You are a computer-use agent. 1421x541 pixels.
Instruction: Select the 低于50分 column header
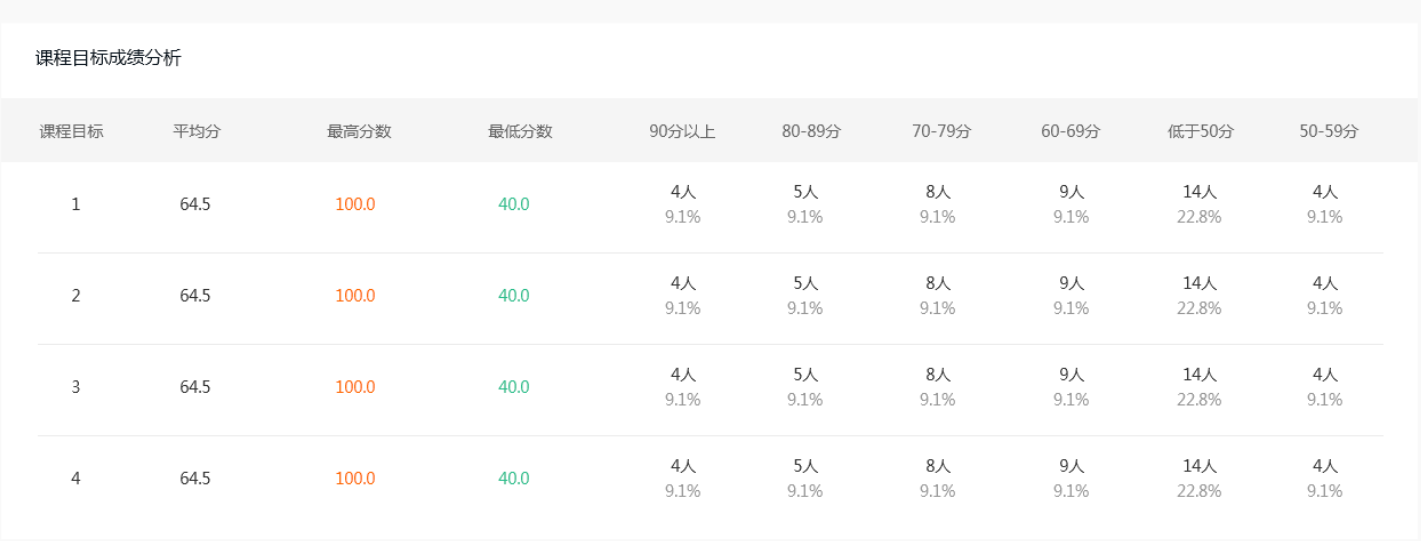pos(1201,131)
